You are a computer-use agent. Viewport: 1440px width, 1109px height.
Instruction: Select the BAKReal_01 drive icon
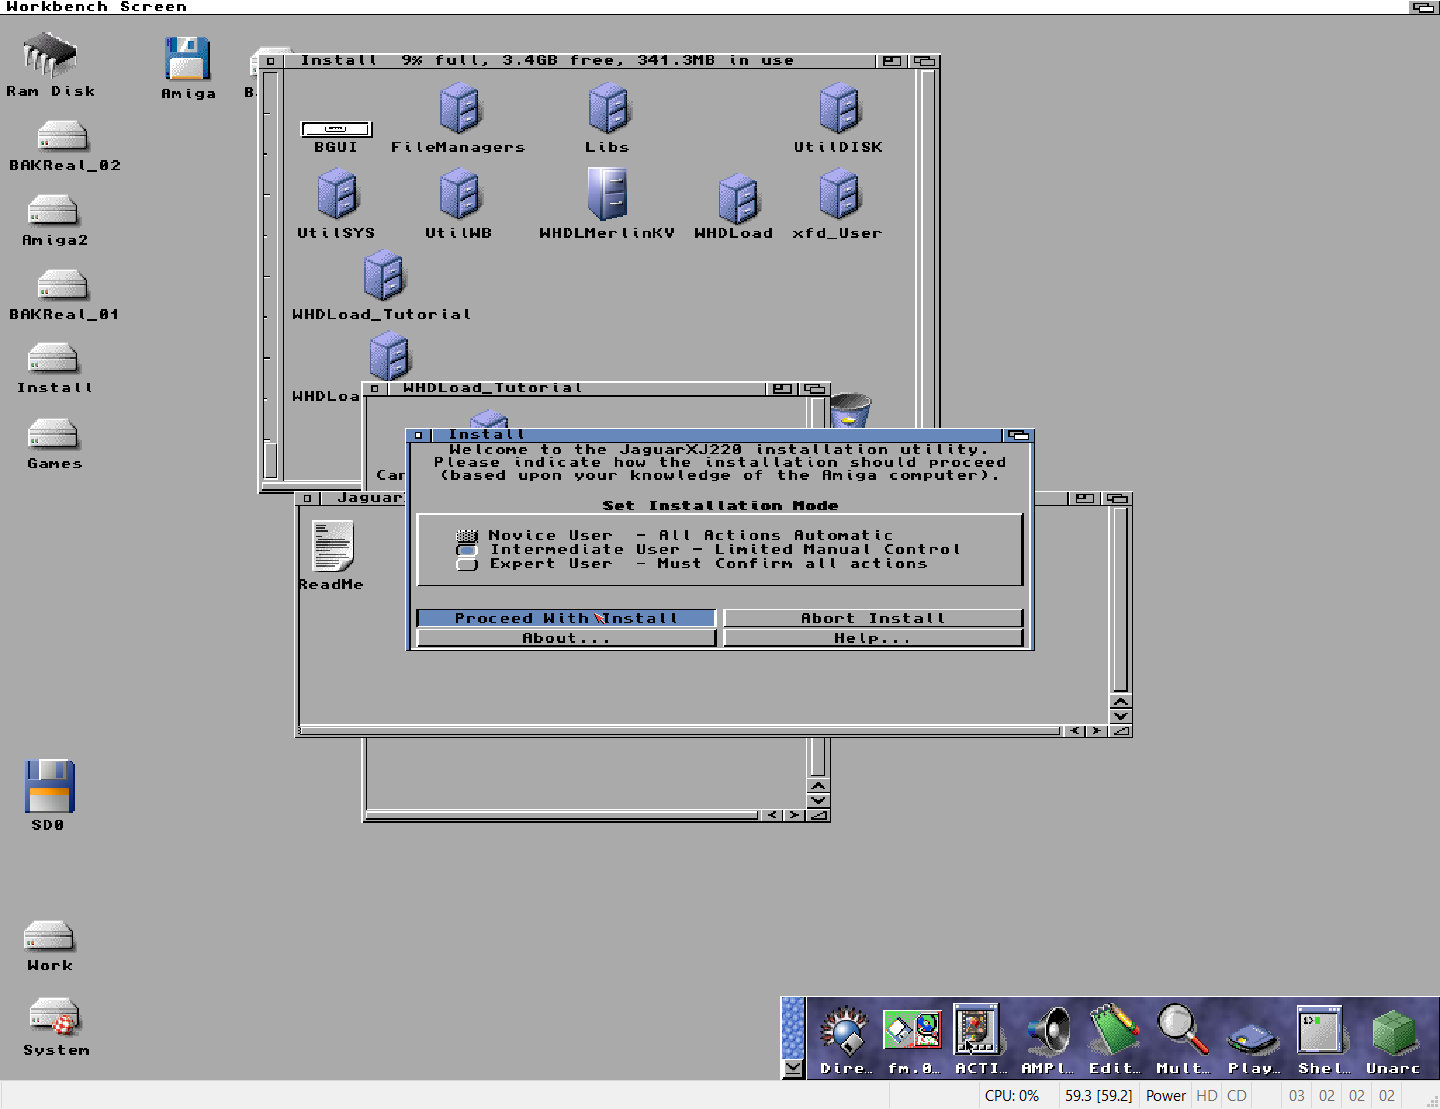pos(62,286)
